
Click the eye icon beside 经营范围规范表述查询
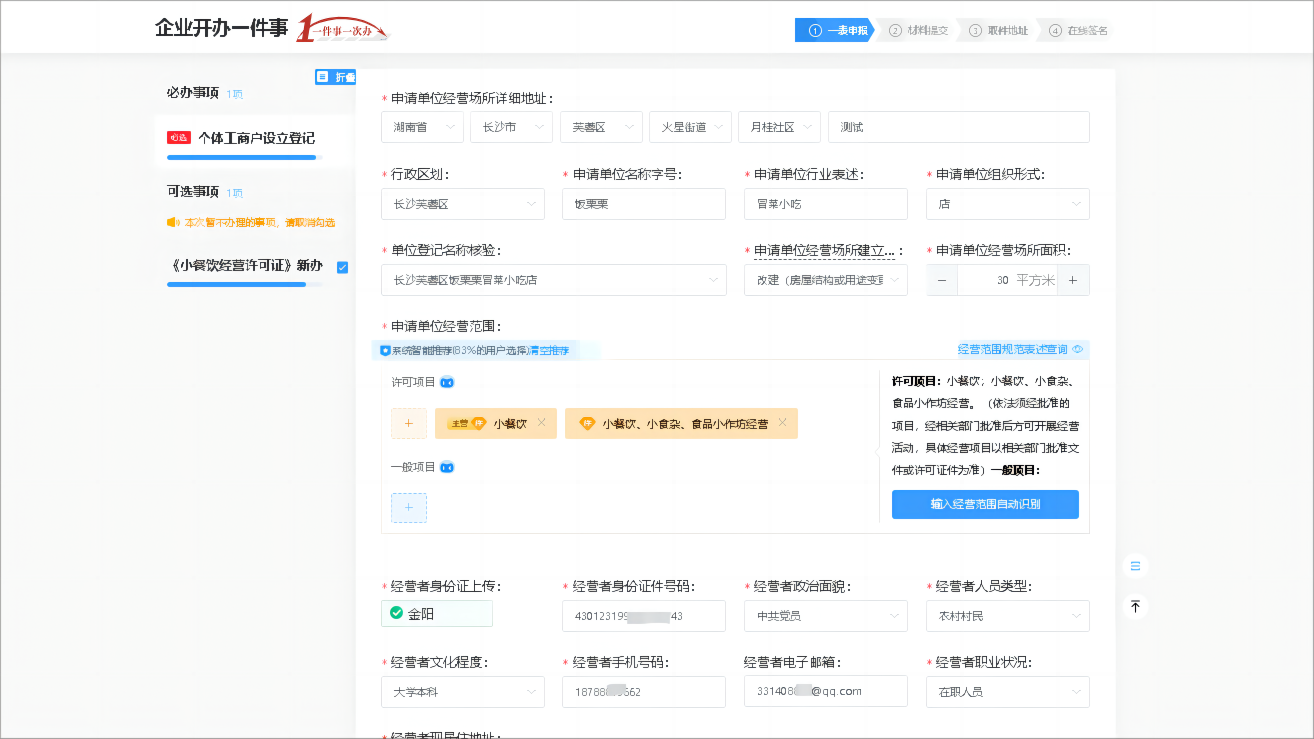[1077, 350]
